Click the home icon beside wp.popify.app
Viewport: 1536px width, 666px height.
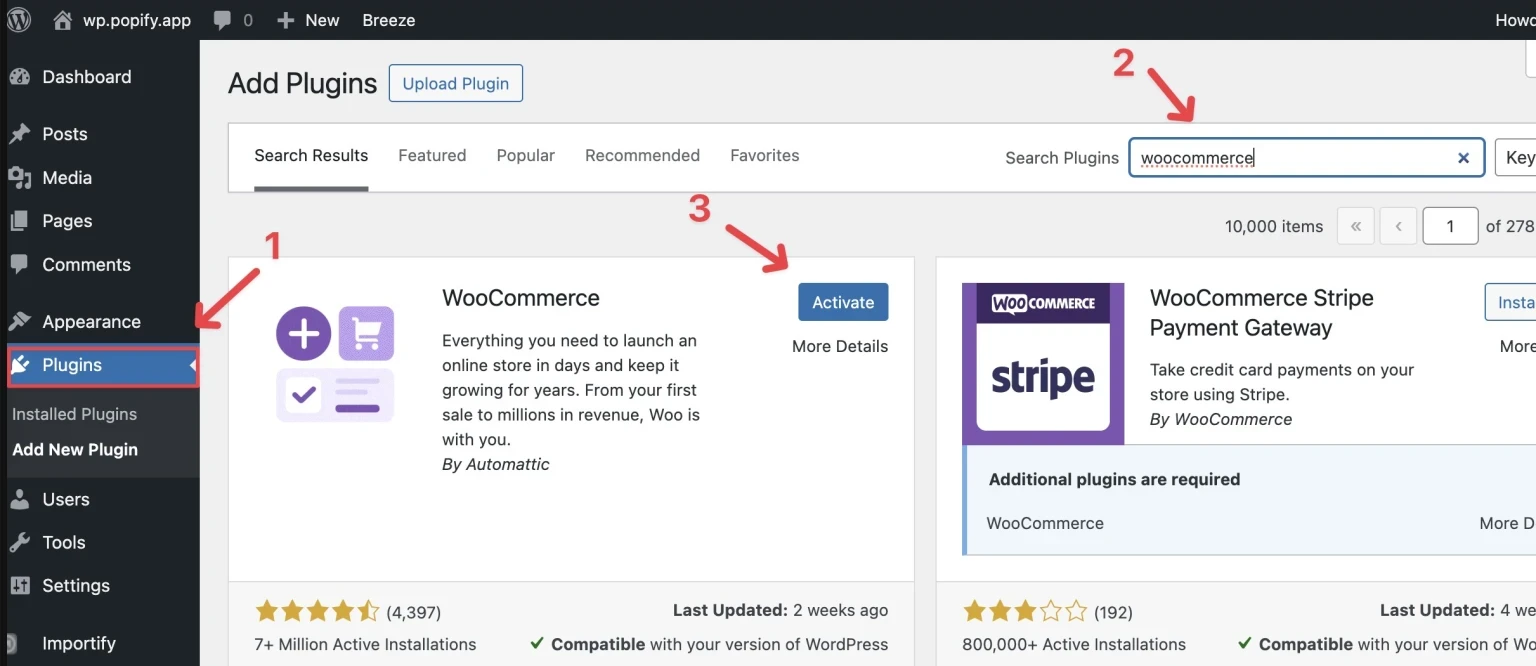click(63, 20)
